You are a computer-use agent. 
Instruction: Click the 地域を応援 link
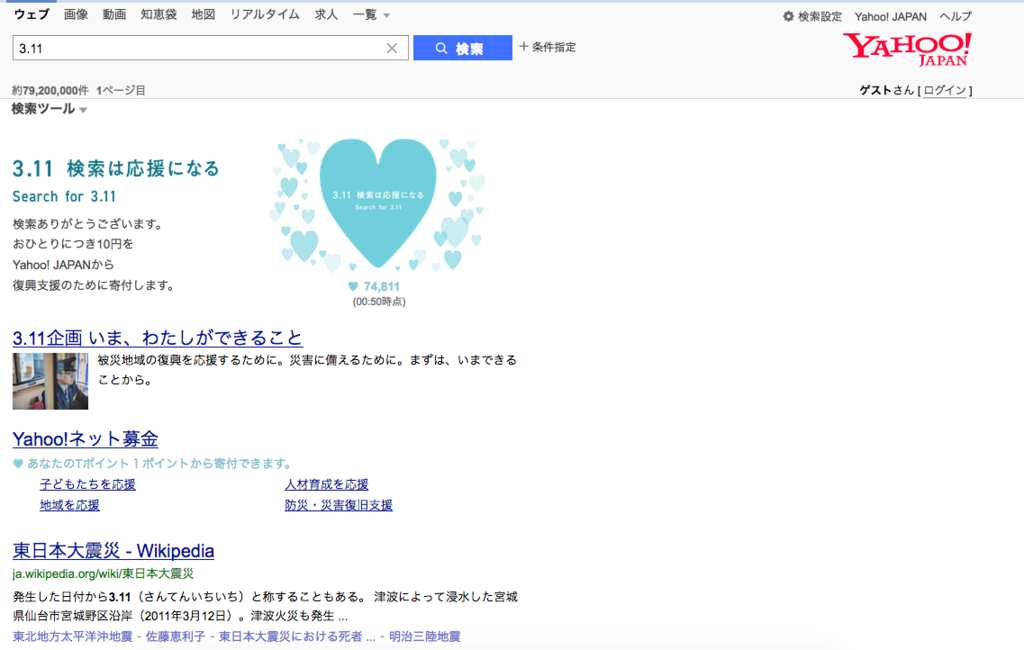point(70,505)
